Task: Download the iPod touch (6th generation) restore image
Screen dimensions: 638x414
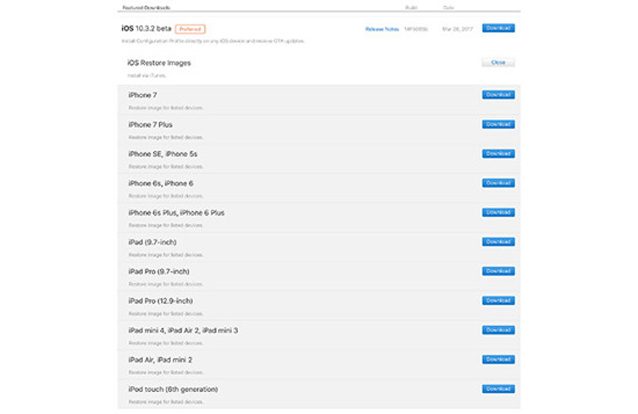Action: 498,389
